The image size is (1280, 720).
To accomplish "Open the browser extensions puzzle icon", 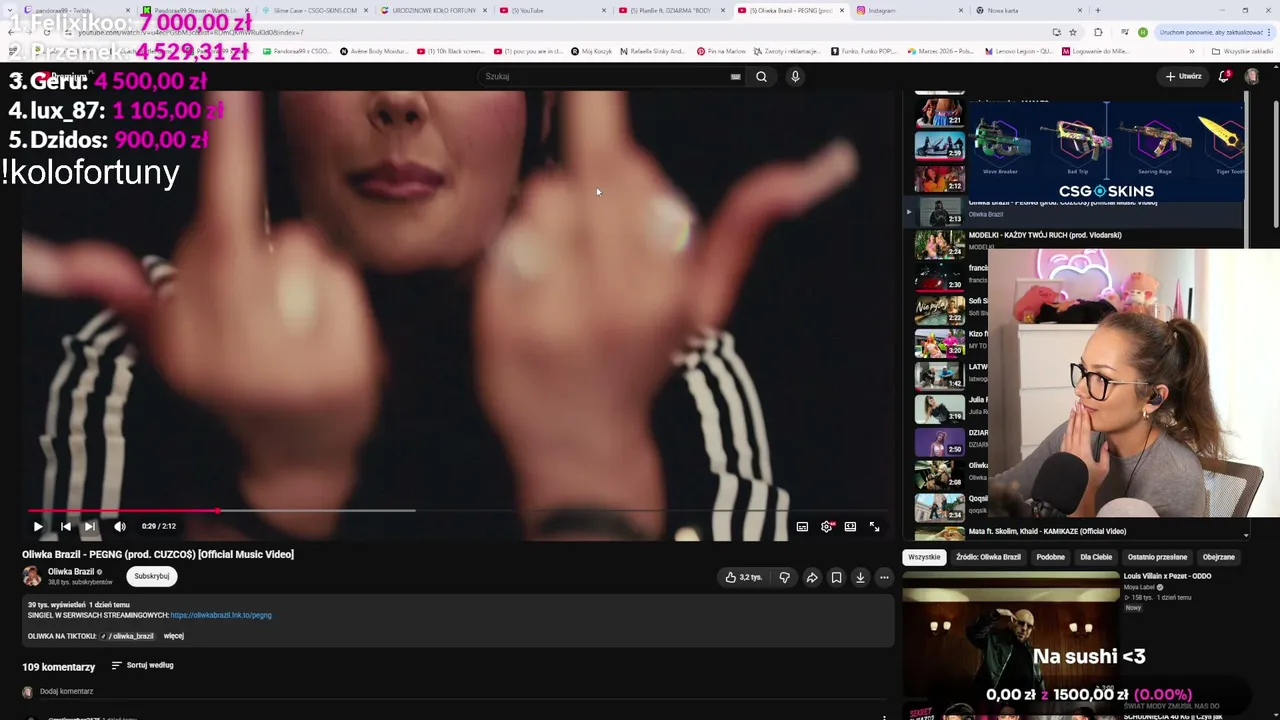I will coord(1098,32).
